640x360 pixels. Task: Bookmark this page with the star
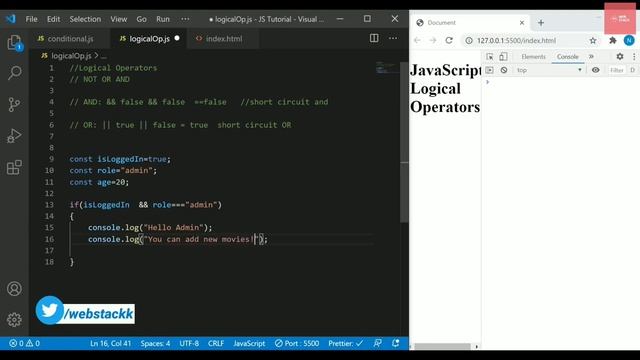(593, 40)
